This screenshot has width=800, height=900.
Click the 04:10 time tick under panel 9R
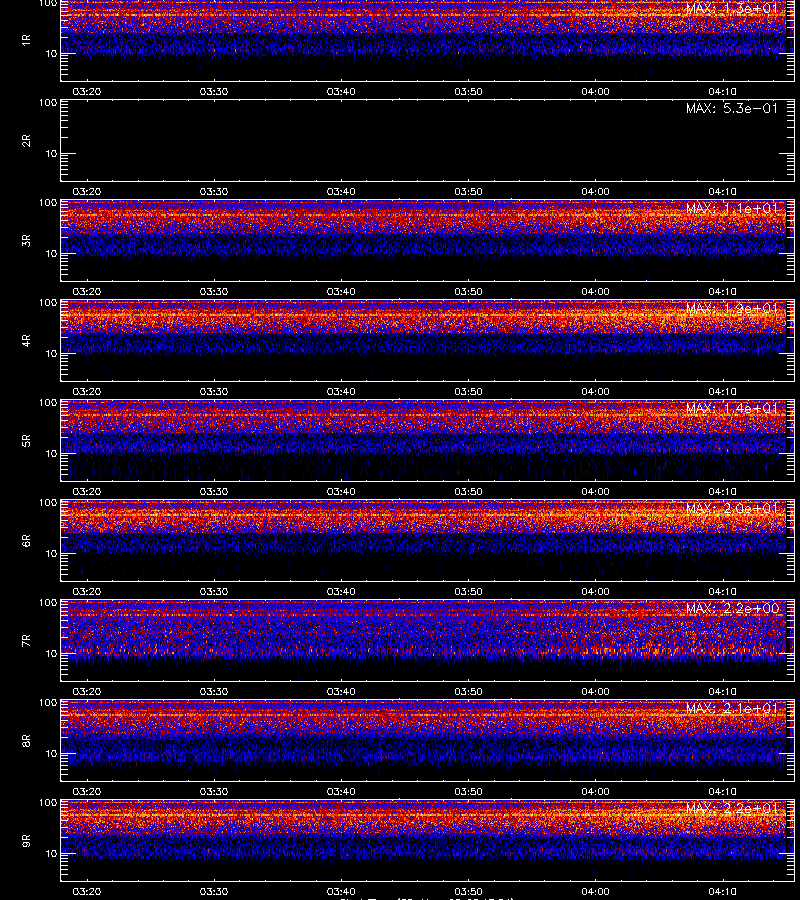(722, 891)
